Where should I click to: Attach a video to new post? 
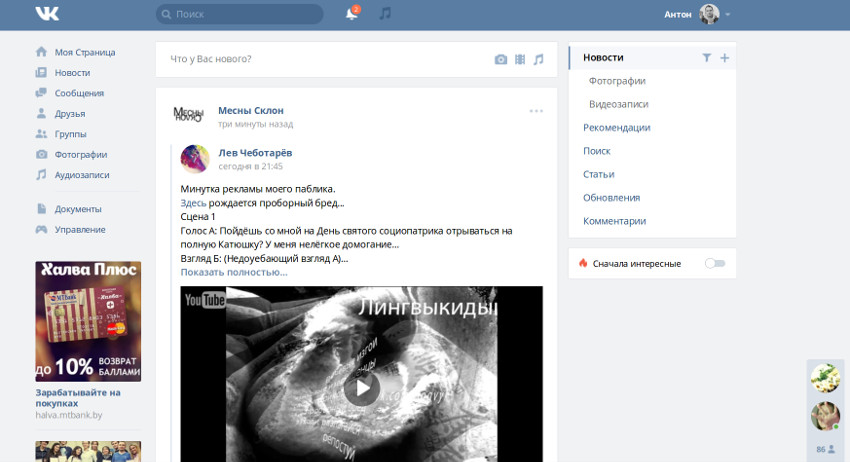click(520, 59)
